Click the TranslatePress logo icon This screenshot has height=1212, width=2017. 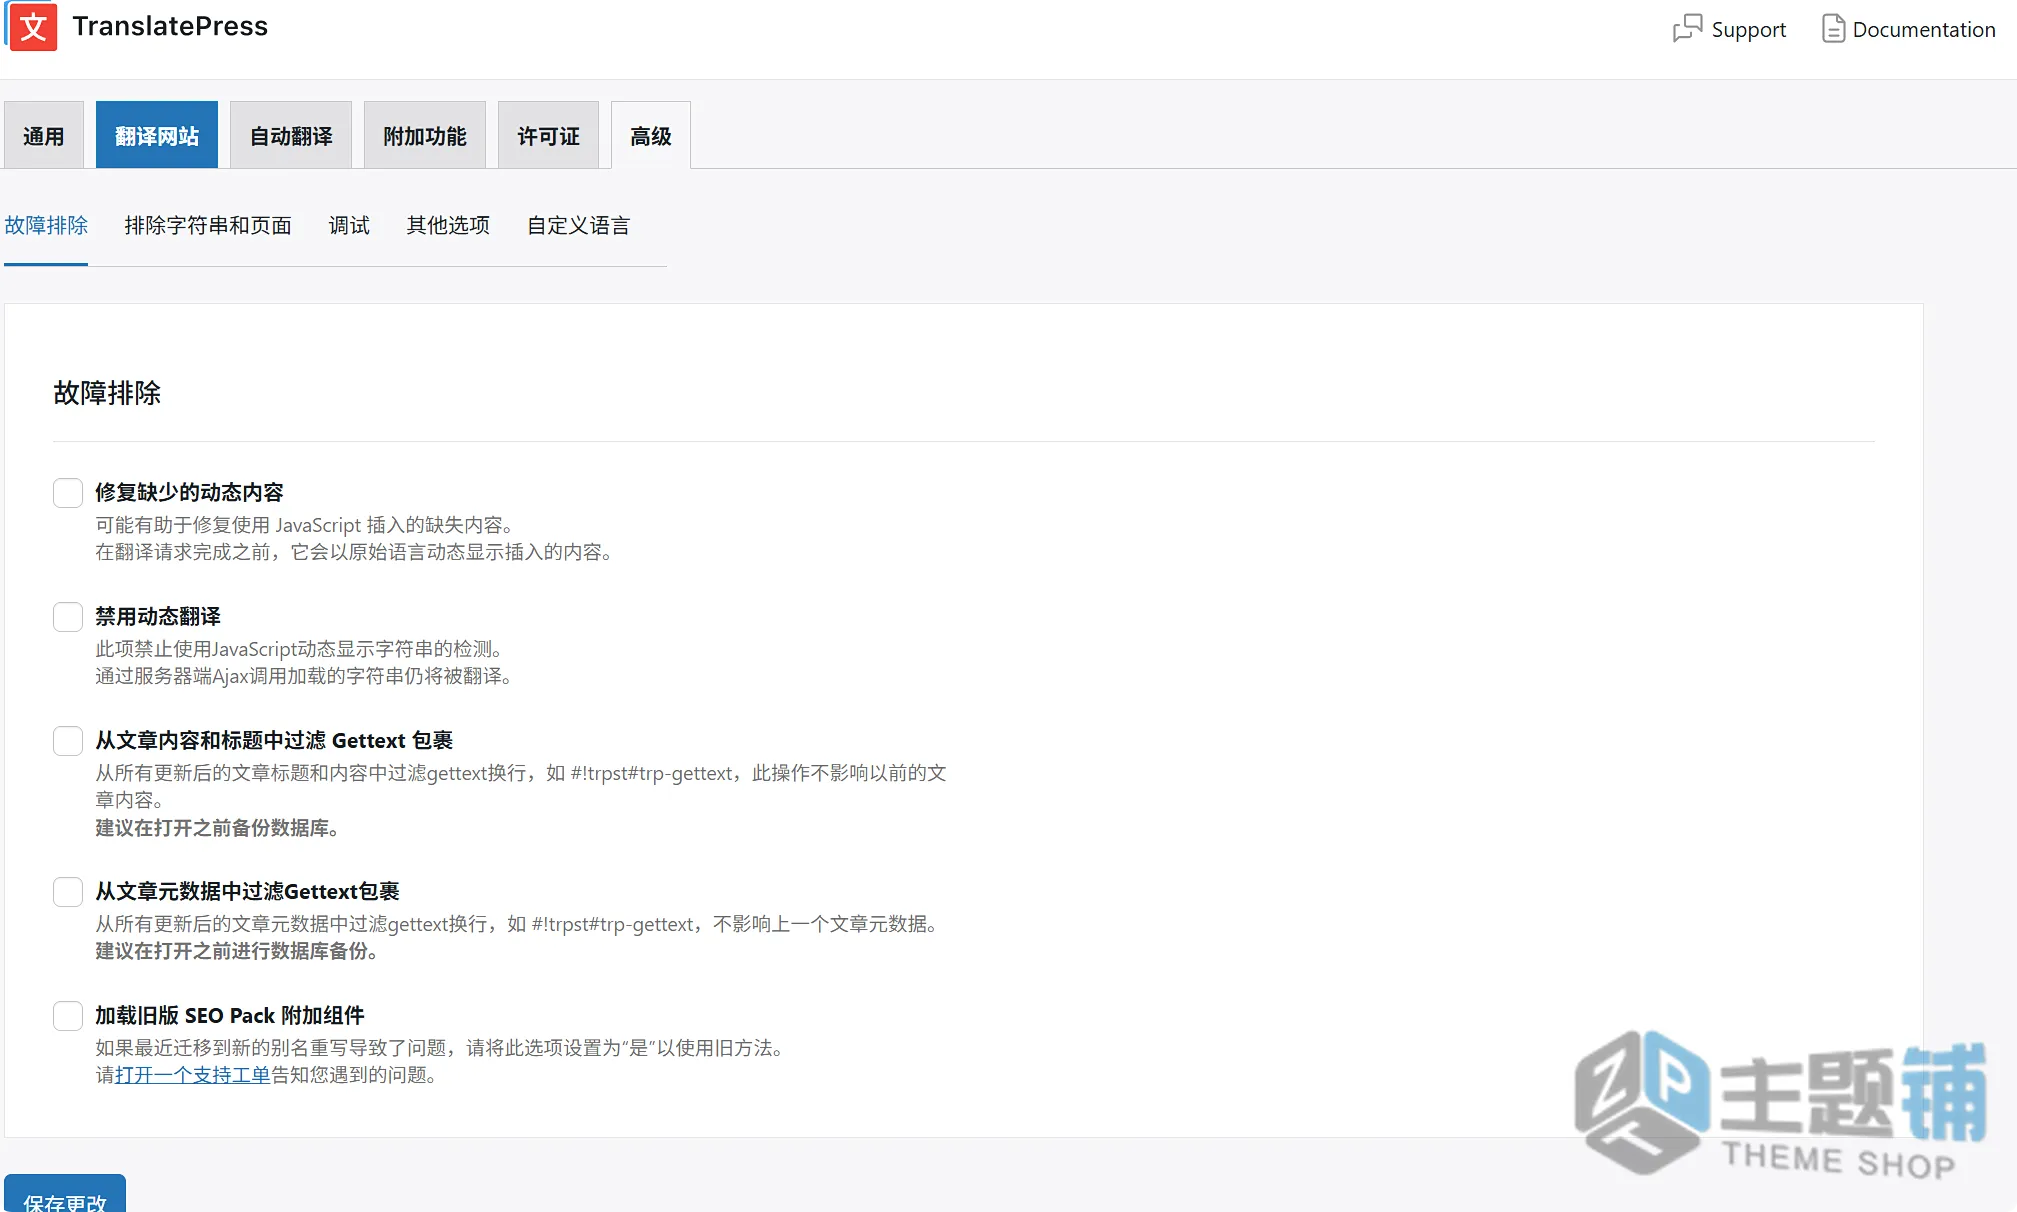pyautogui.click(x=33, y=26)
